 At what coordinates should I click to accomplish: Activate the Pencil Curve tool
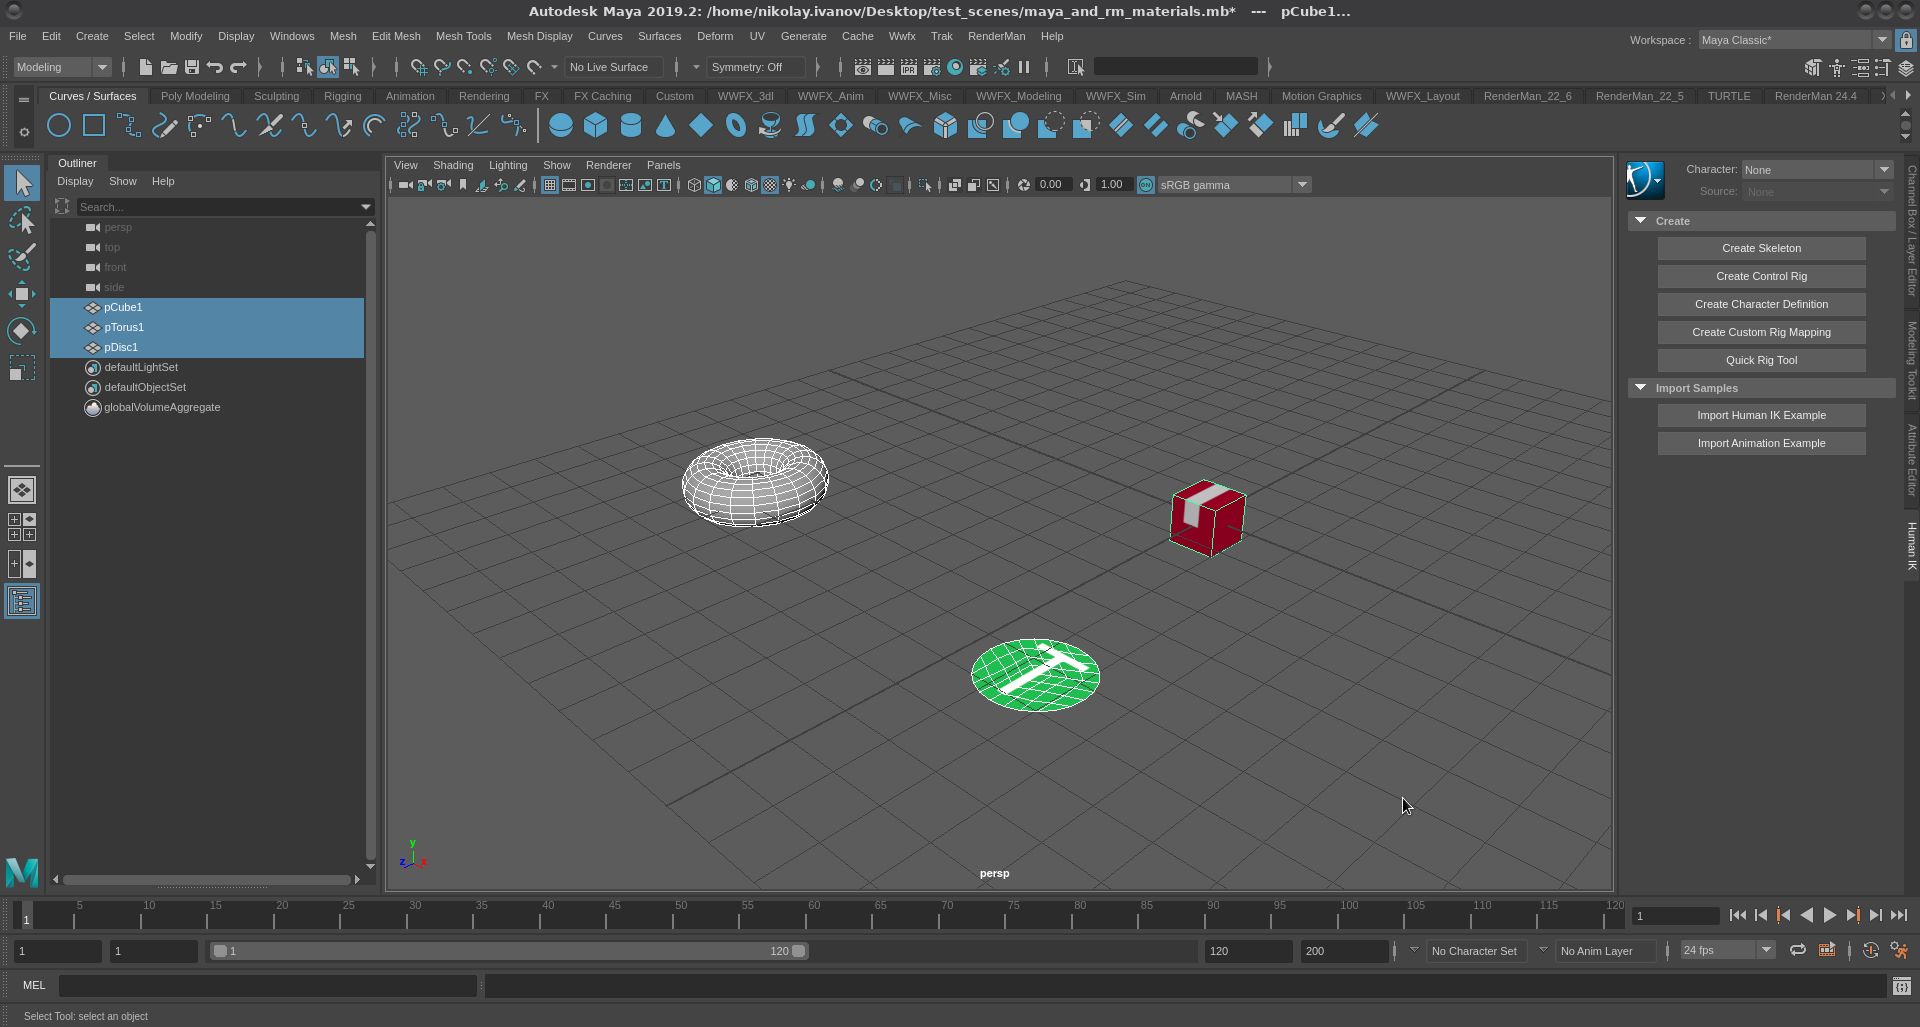coord(165,126)
